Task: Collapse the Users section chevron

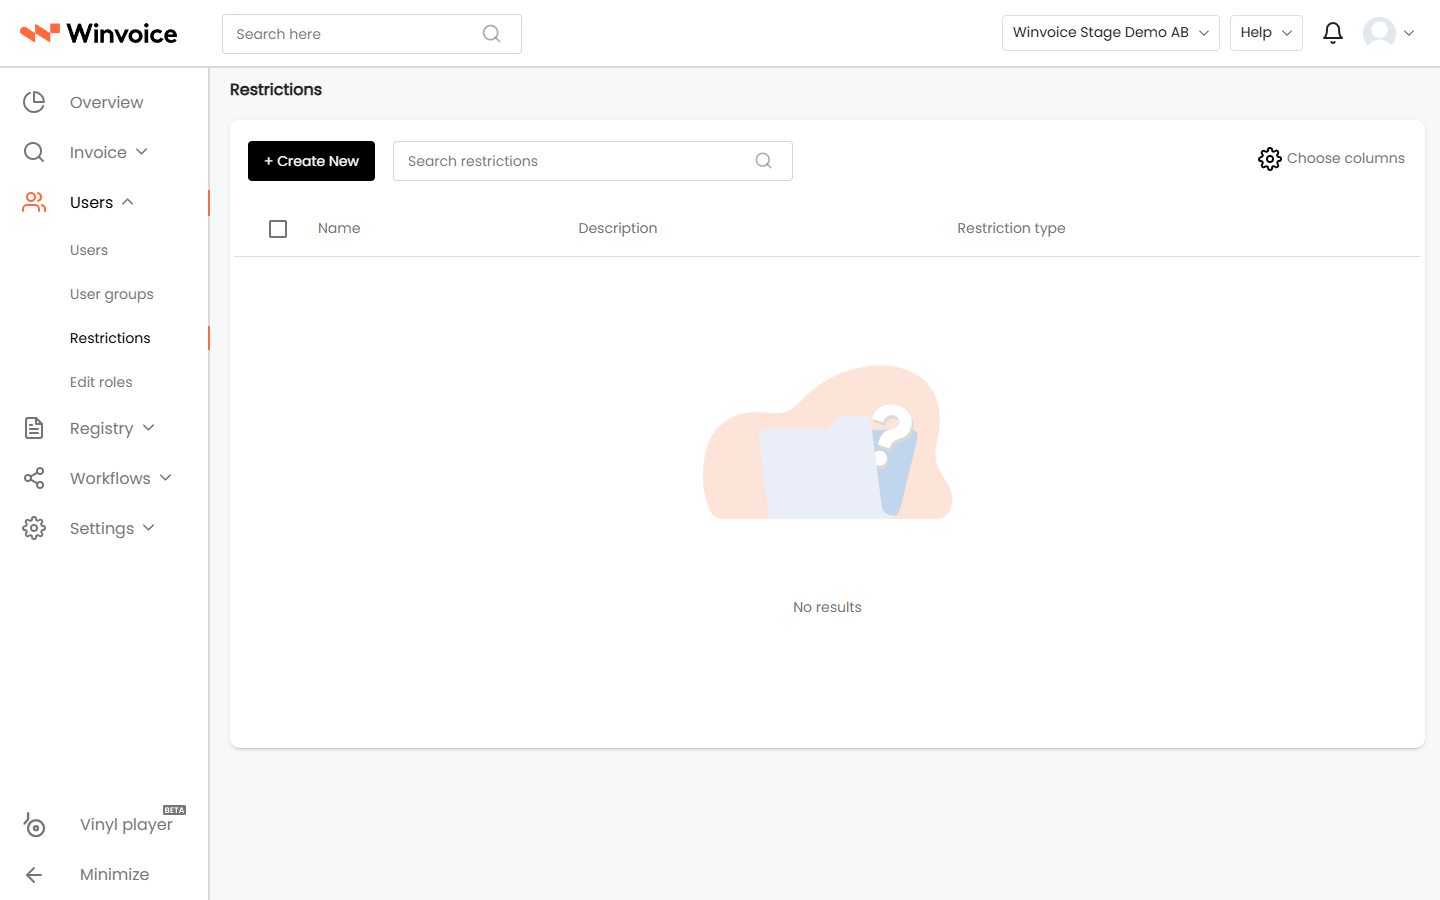Action: (128, 202)
